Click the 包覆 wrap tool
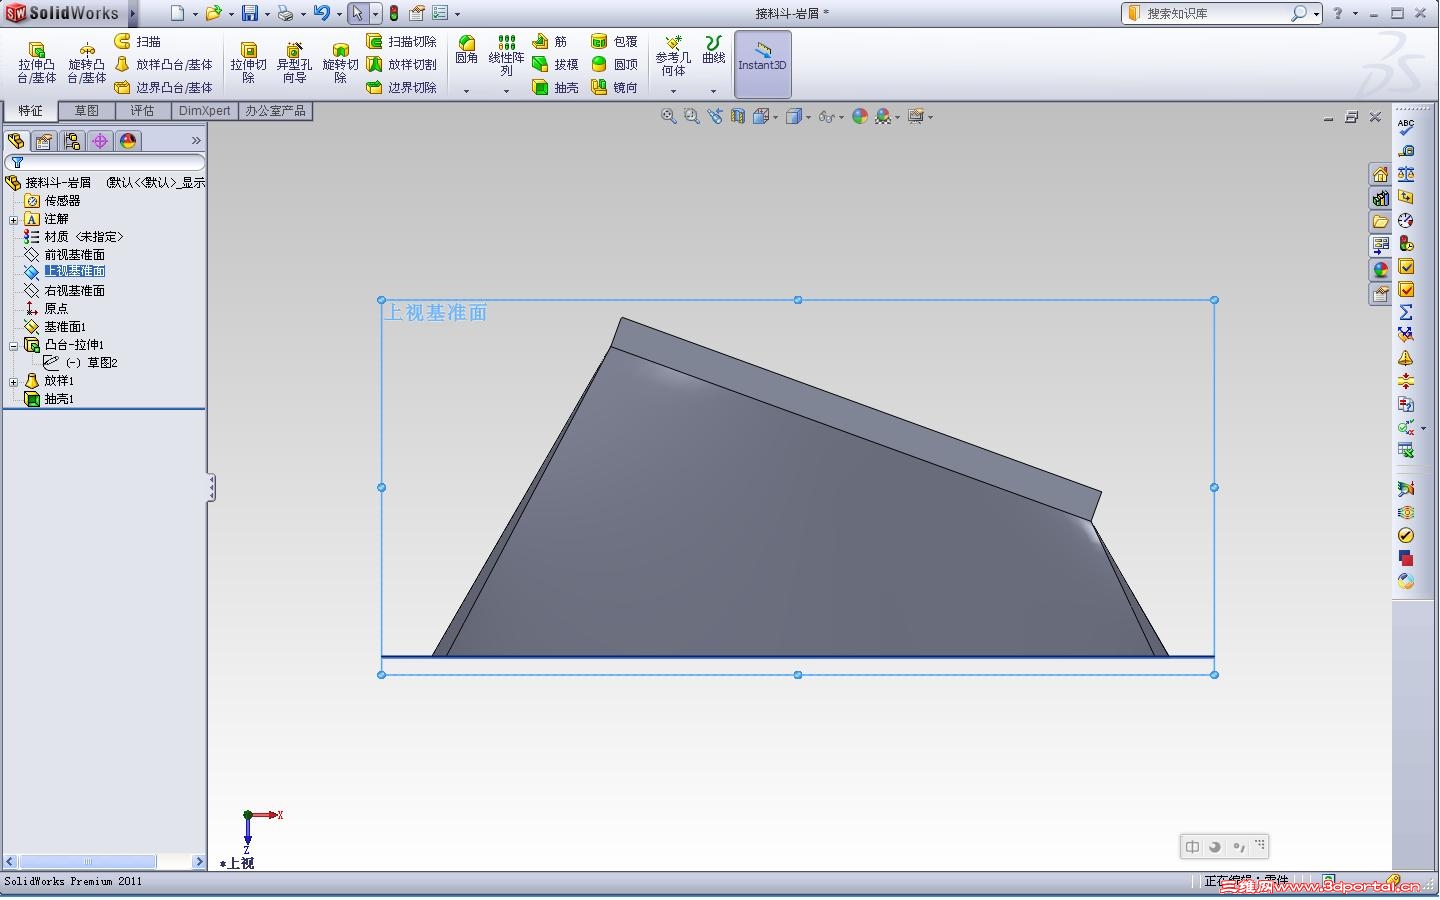 click(614, 41)
